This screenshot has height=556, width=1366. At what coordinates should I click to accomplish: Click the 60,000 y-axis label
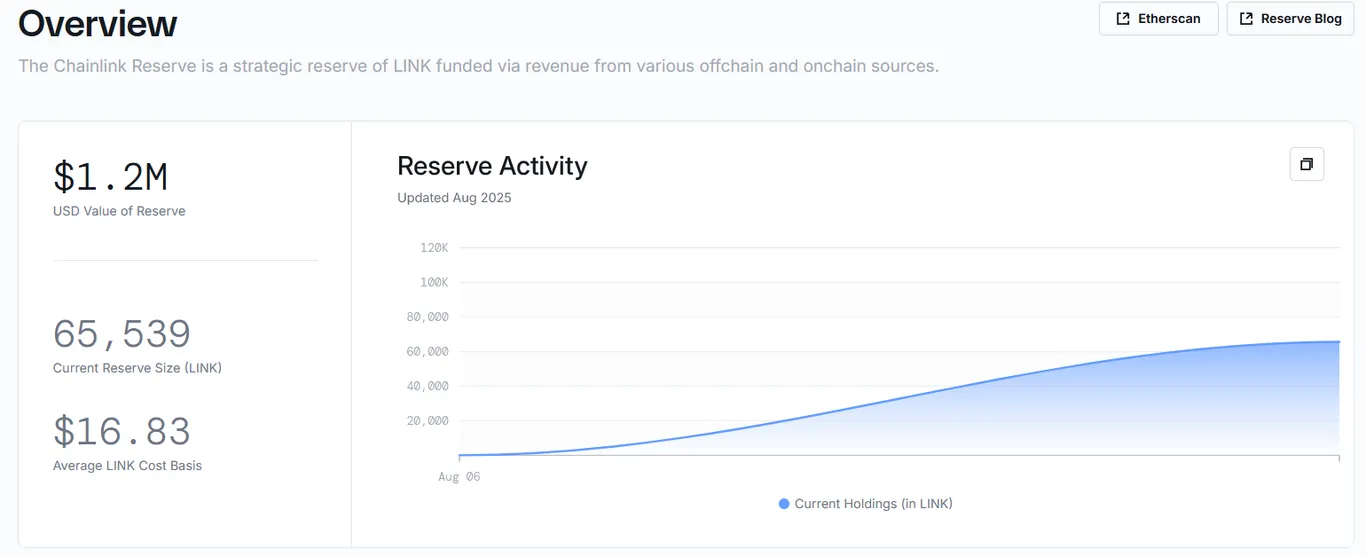pos(427,351)
